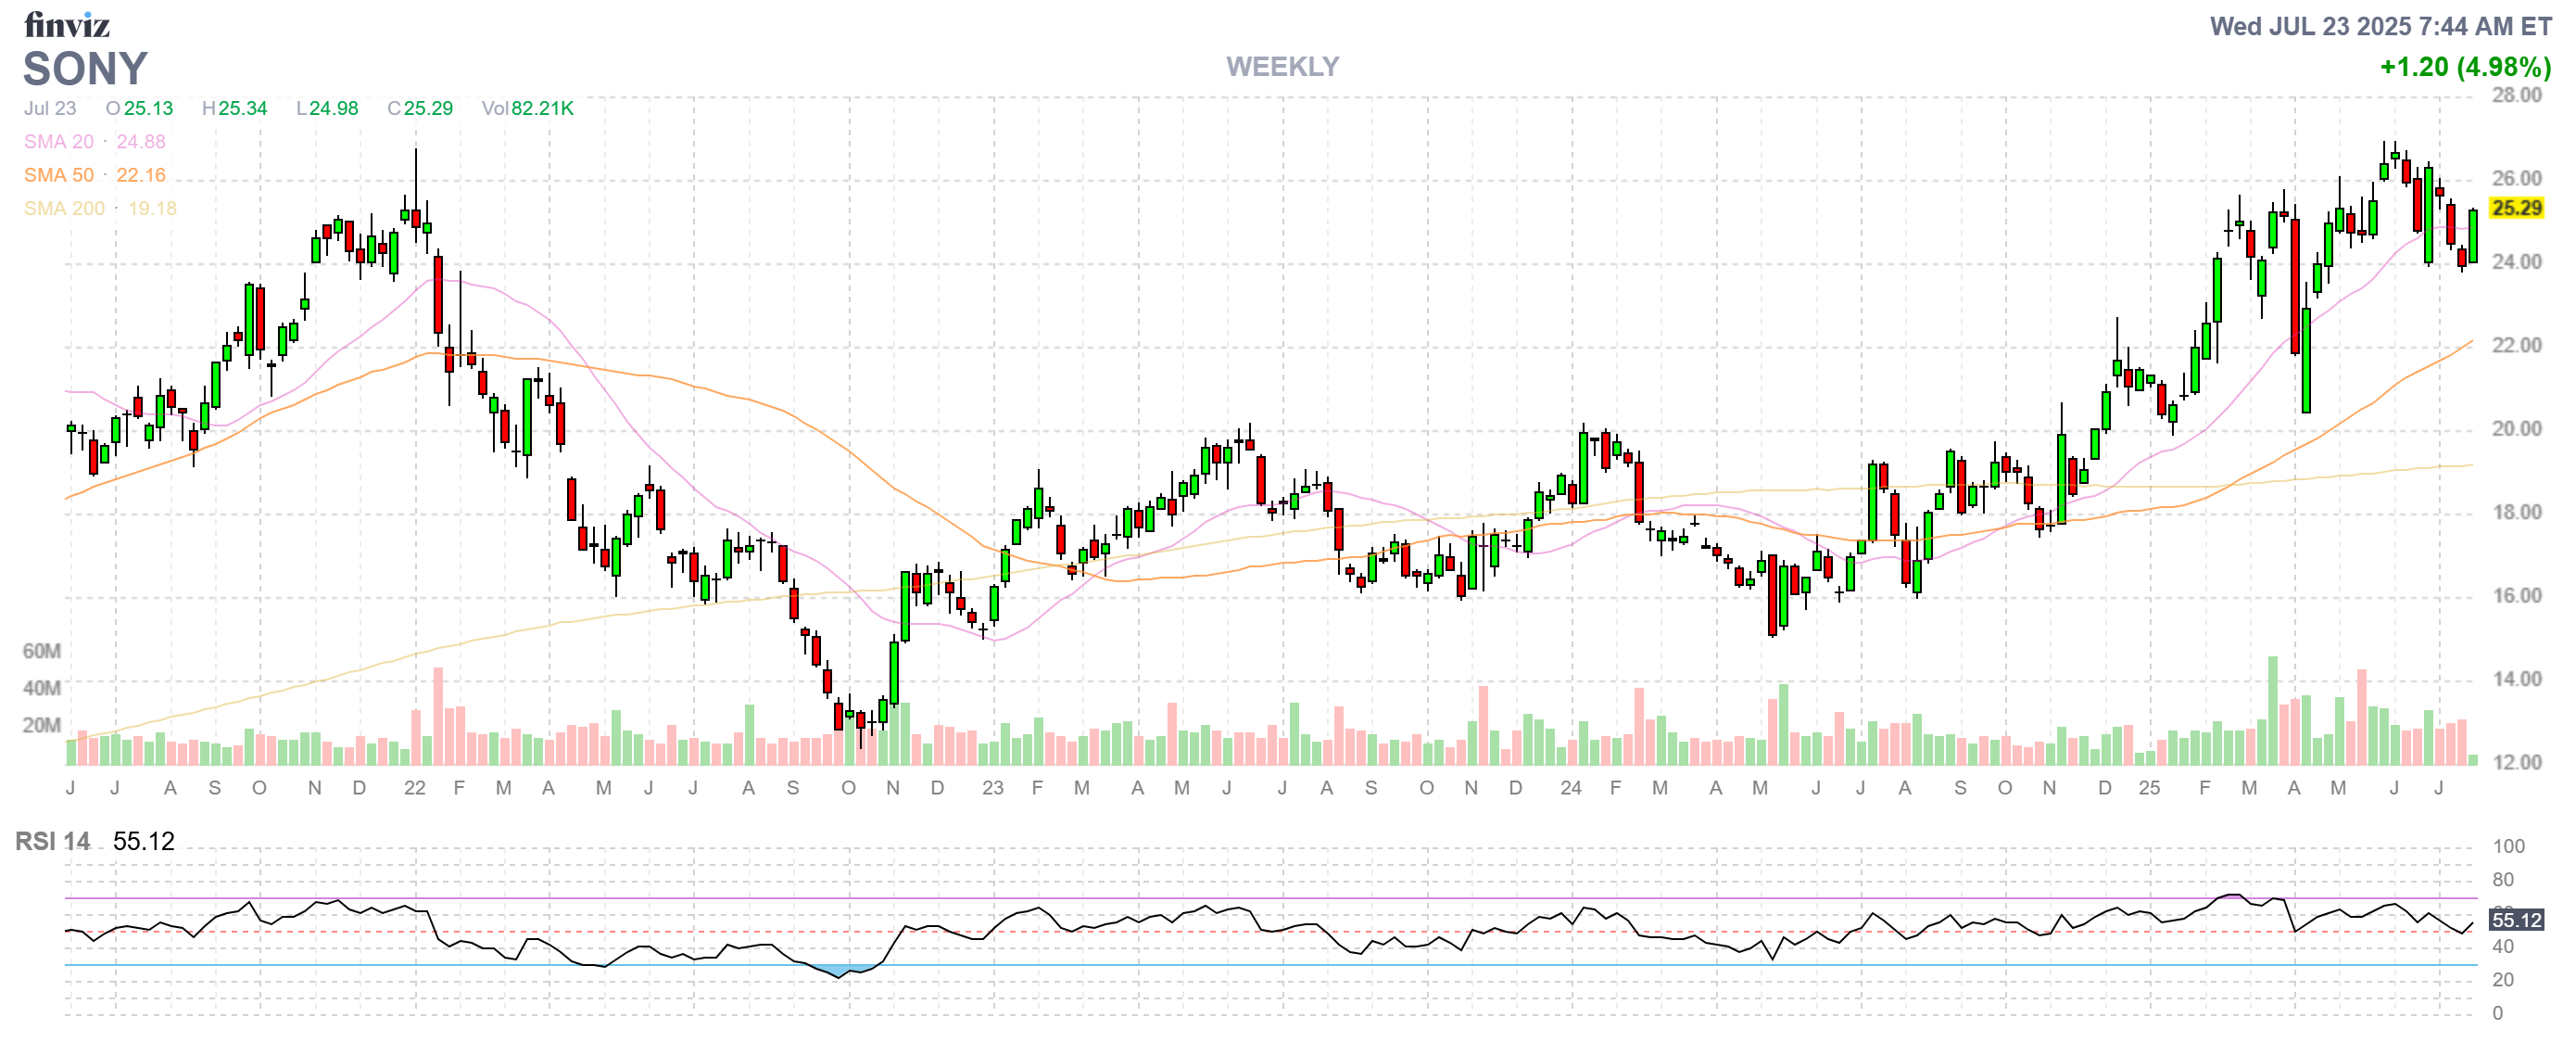Viewport: 2576px width, 1042px height.
Task: Click the 24 year marker on time axis
Action: pos(1570,788)
